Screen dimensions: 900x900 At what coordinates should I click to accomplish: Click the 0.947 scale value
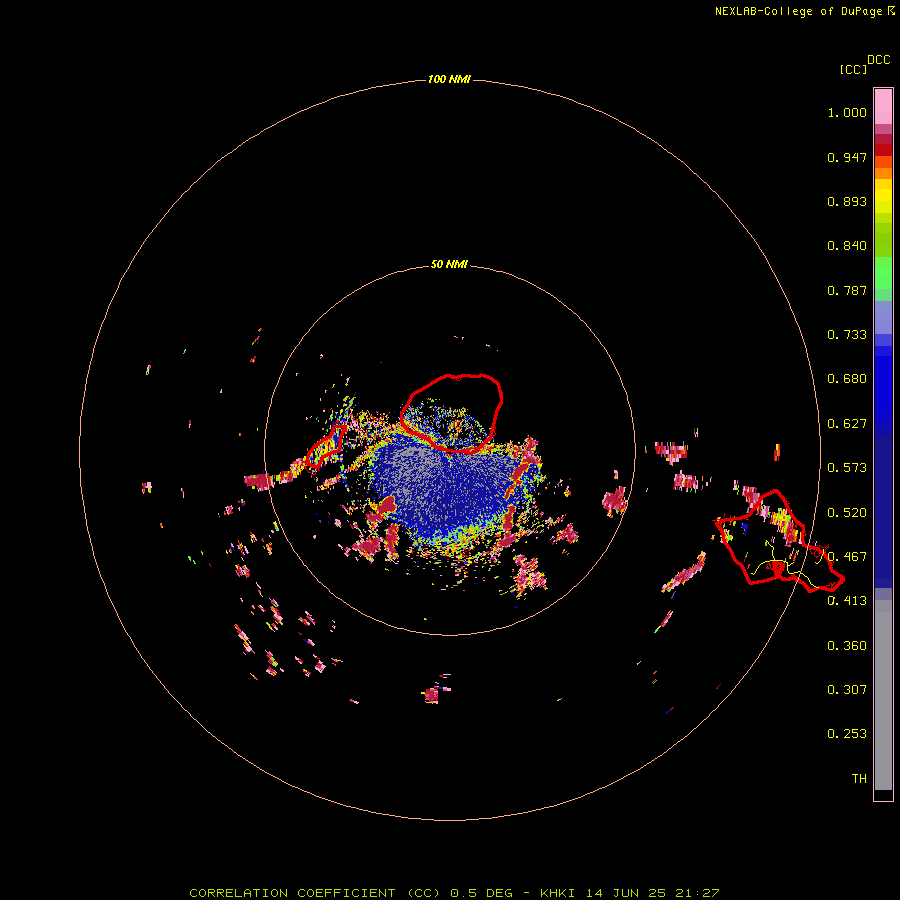point(847,157)
